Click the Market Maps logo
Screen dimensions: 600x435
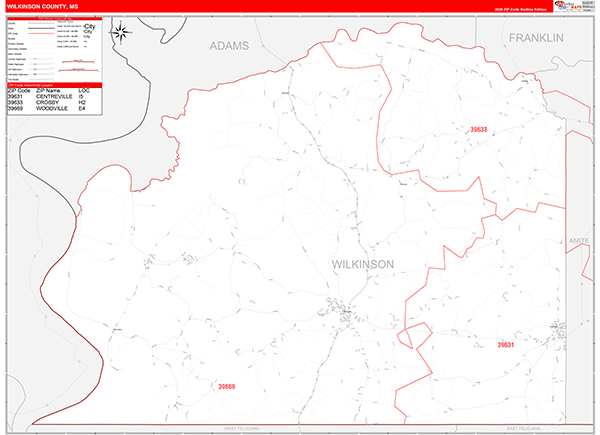pos(568,6)
